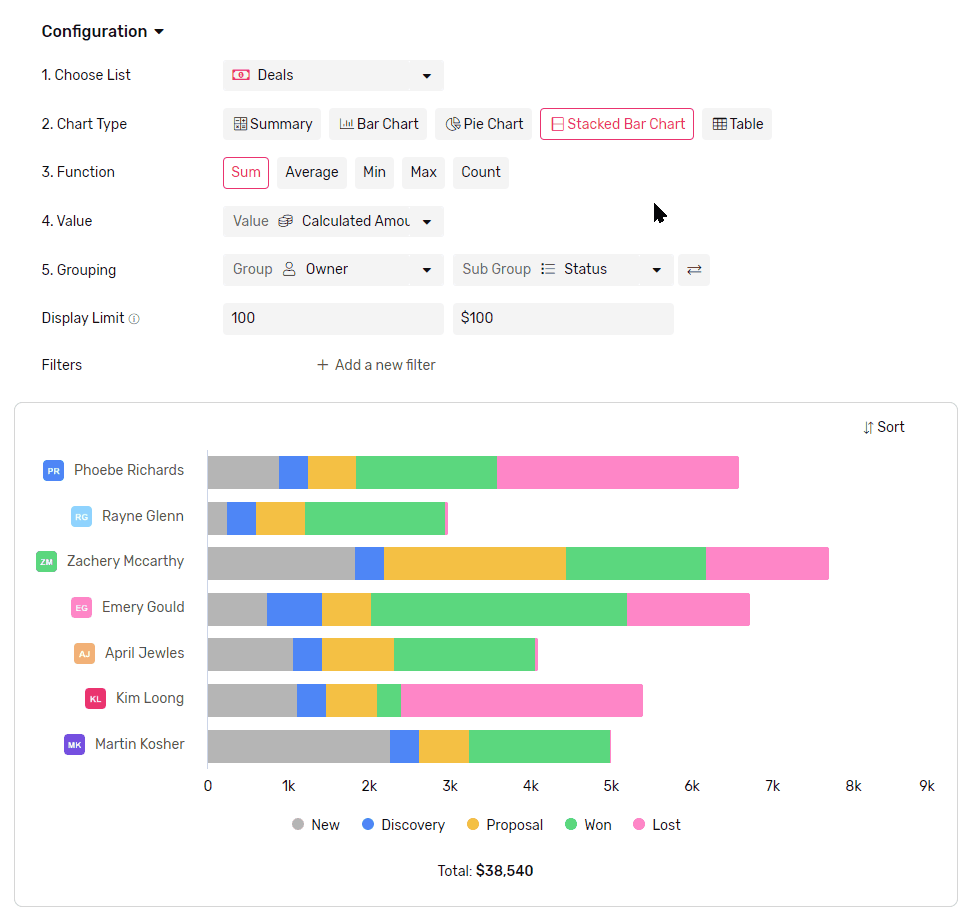
Task: Click the display limit 100 field
Action: coord(333,318)
